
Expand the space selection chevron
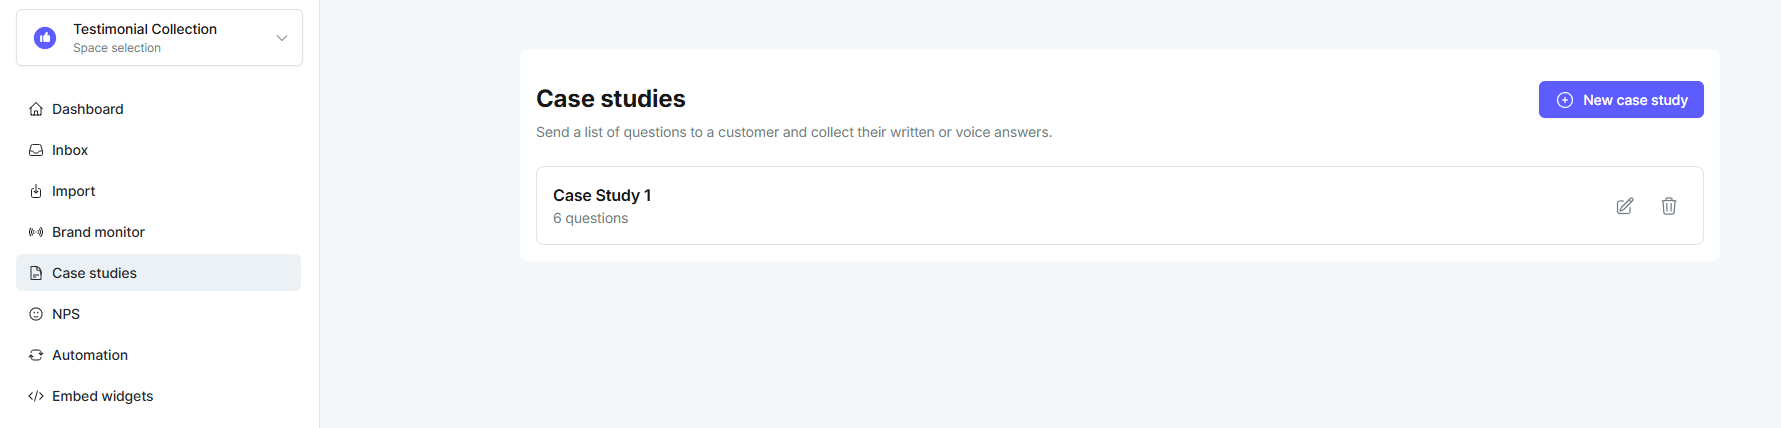(282, 38)
